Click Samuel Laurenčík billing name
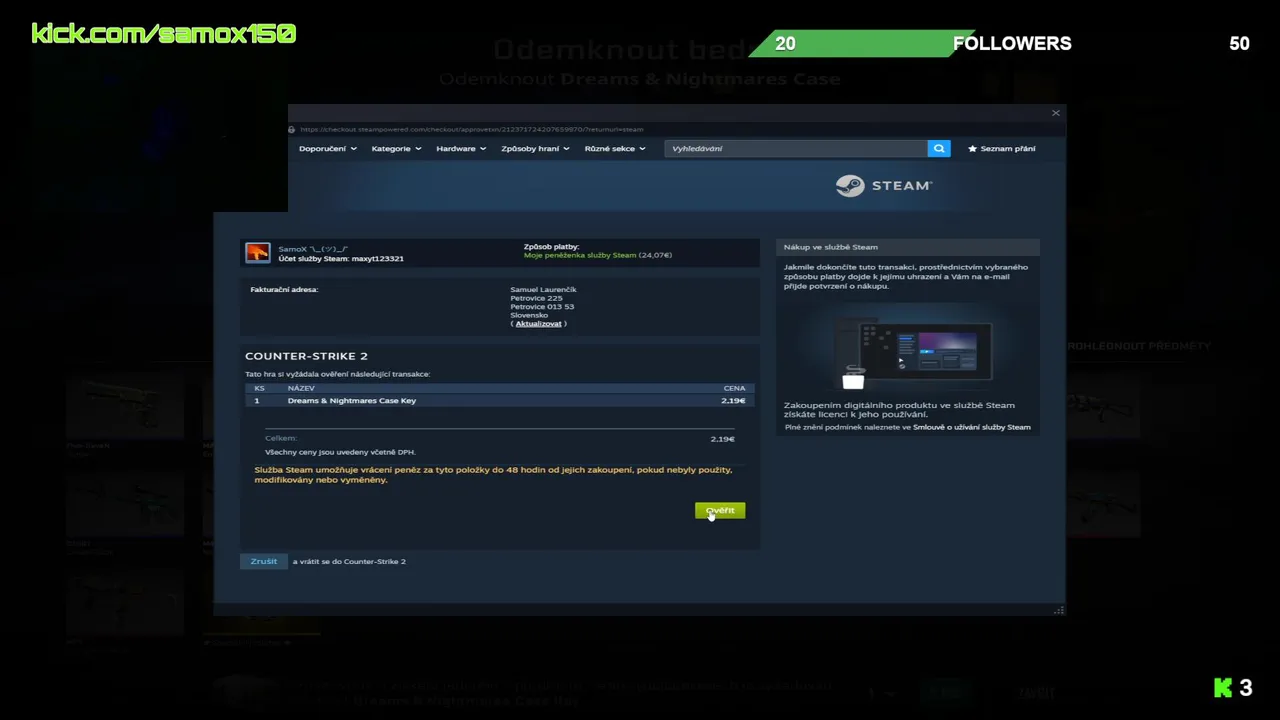 tap(543, 290)
